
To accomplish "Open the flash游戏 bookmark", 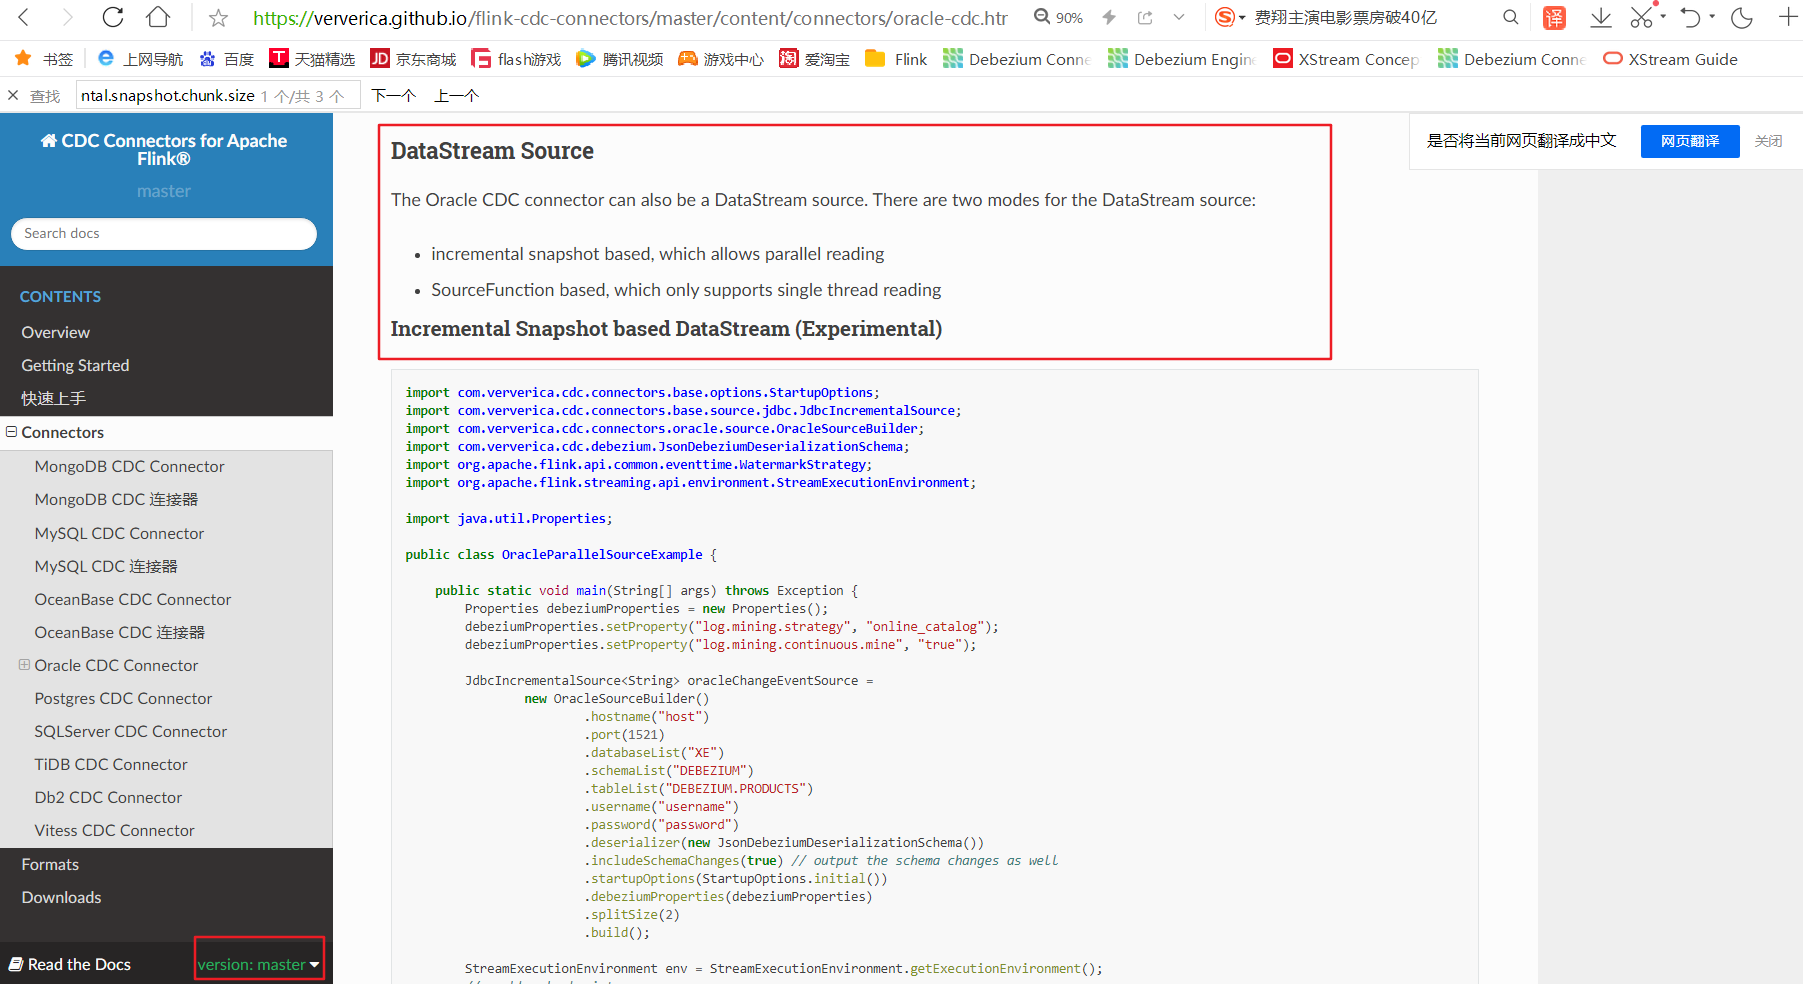I will pyautogui.click(x=516, y=59).
